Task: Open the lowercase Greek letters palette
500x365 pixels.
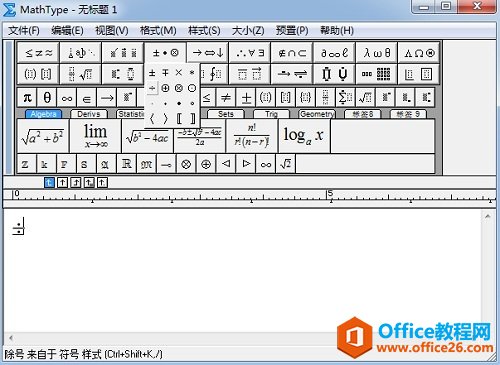Action: [377, 53]
